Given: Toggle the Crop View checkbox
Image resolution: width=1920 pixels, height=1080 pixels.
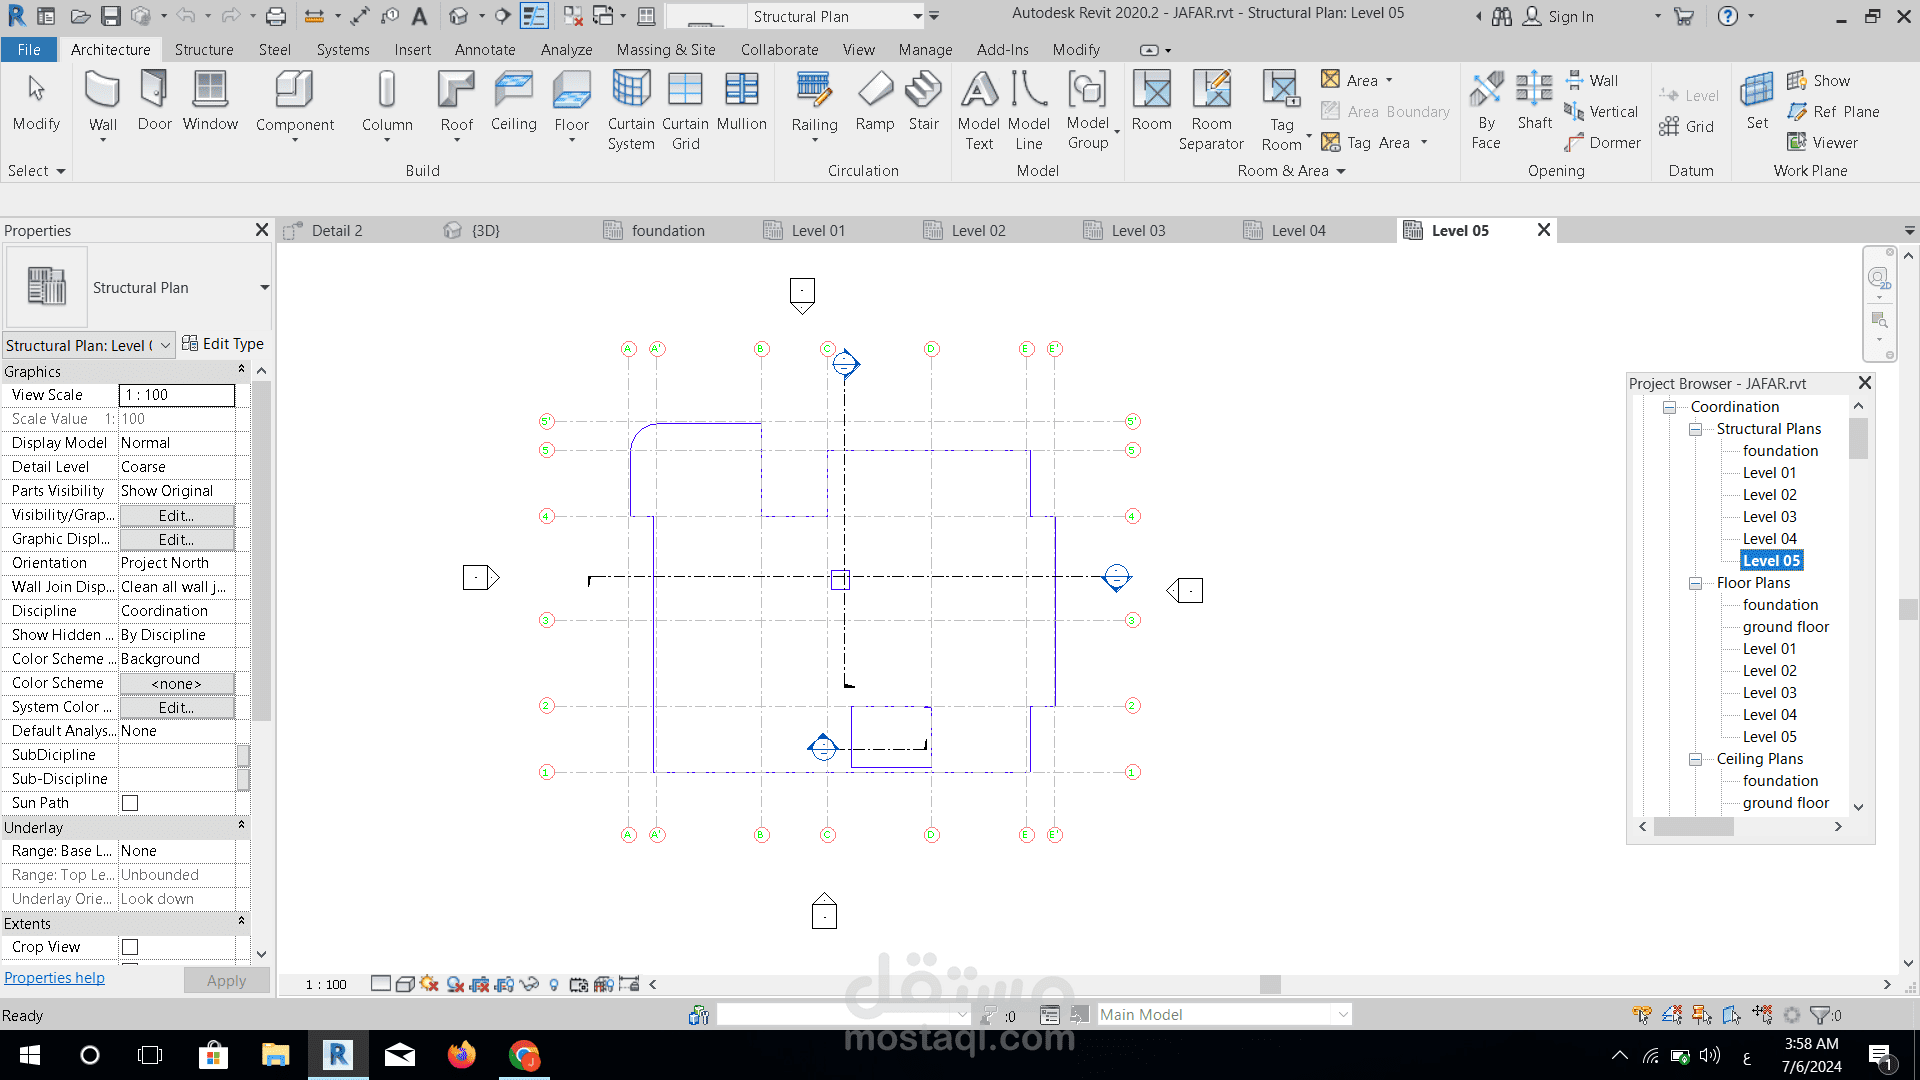Looking at the screenshot, I should [x=130, y=947].
